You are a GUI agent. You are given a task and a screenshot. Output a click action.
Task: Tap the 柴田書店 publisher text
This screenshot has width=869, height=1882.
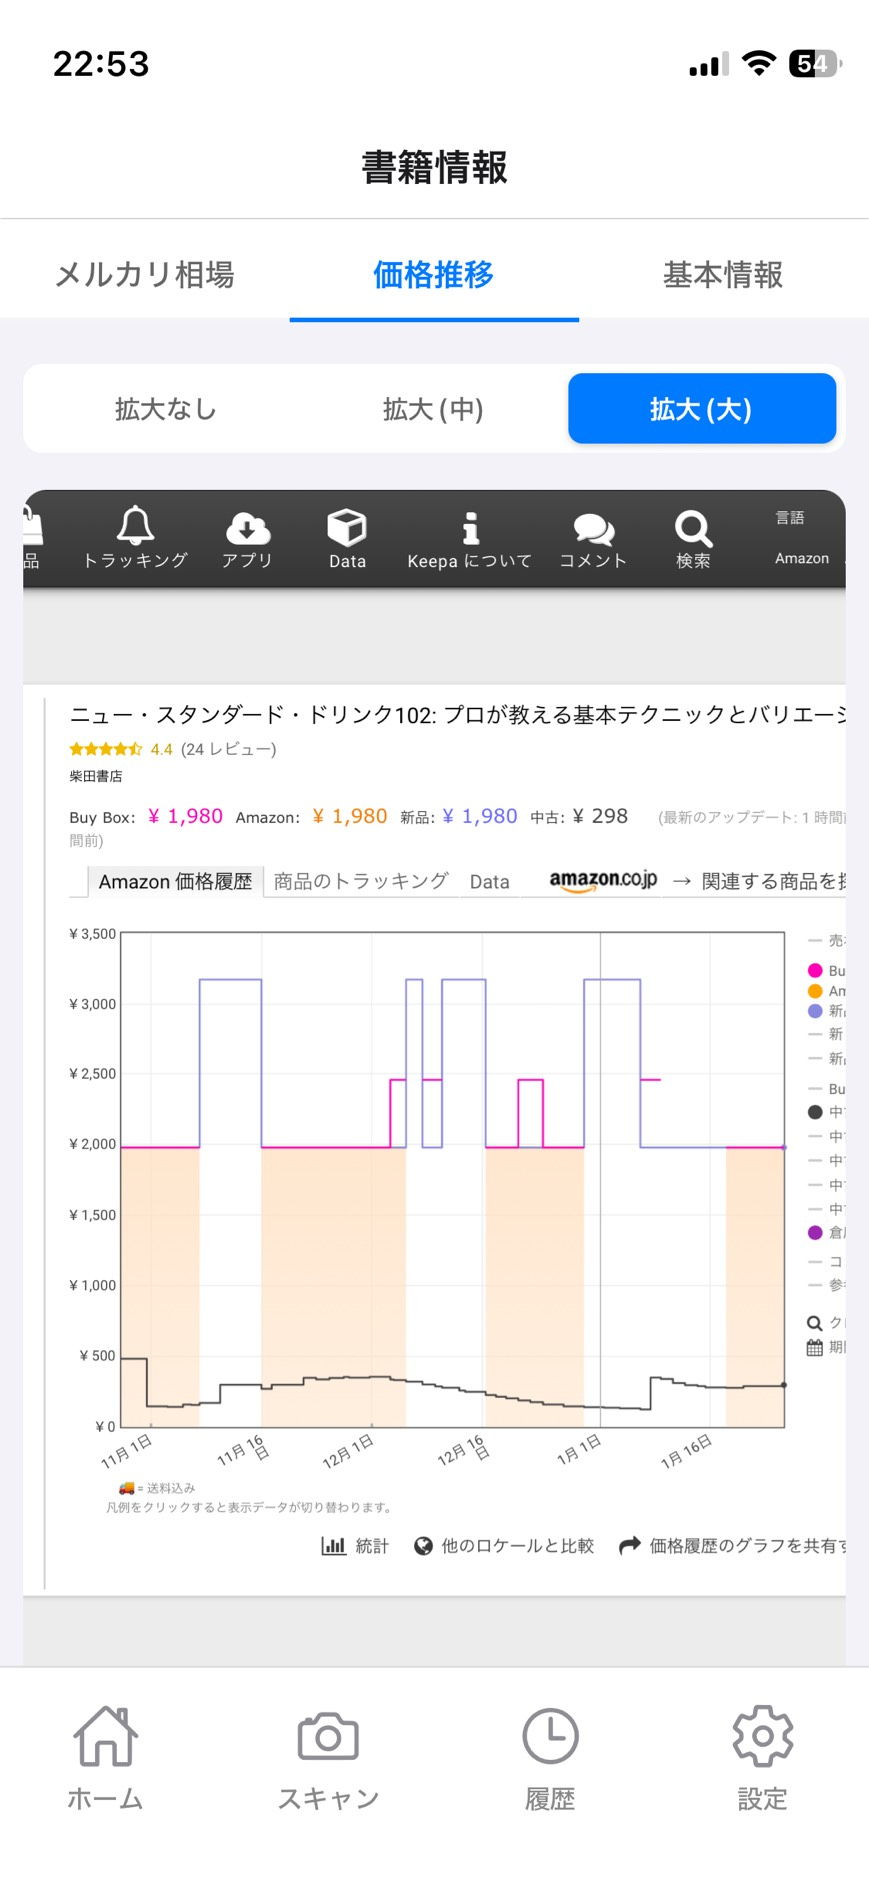pyautogui.click(x=96, y=776)
